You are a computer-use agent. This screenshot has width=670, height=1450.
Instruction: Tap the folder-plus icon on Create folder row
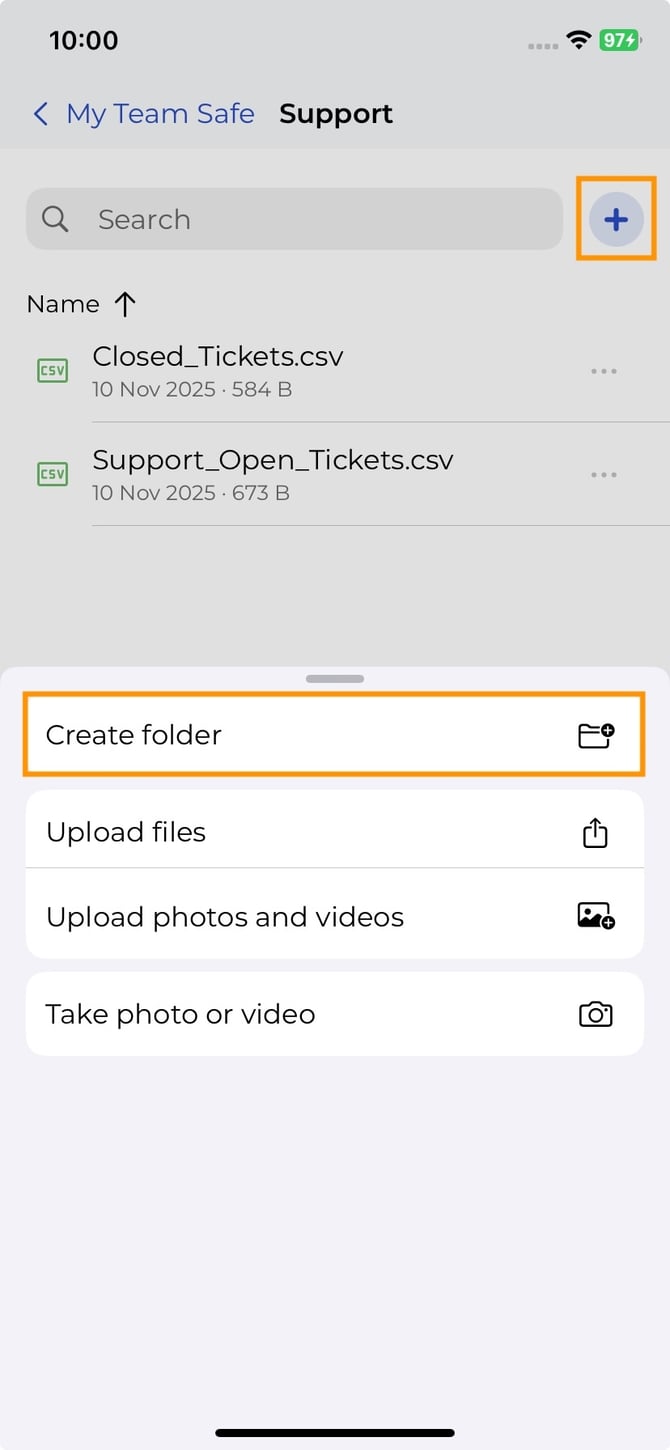coord(596,733)
